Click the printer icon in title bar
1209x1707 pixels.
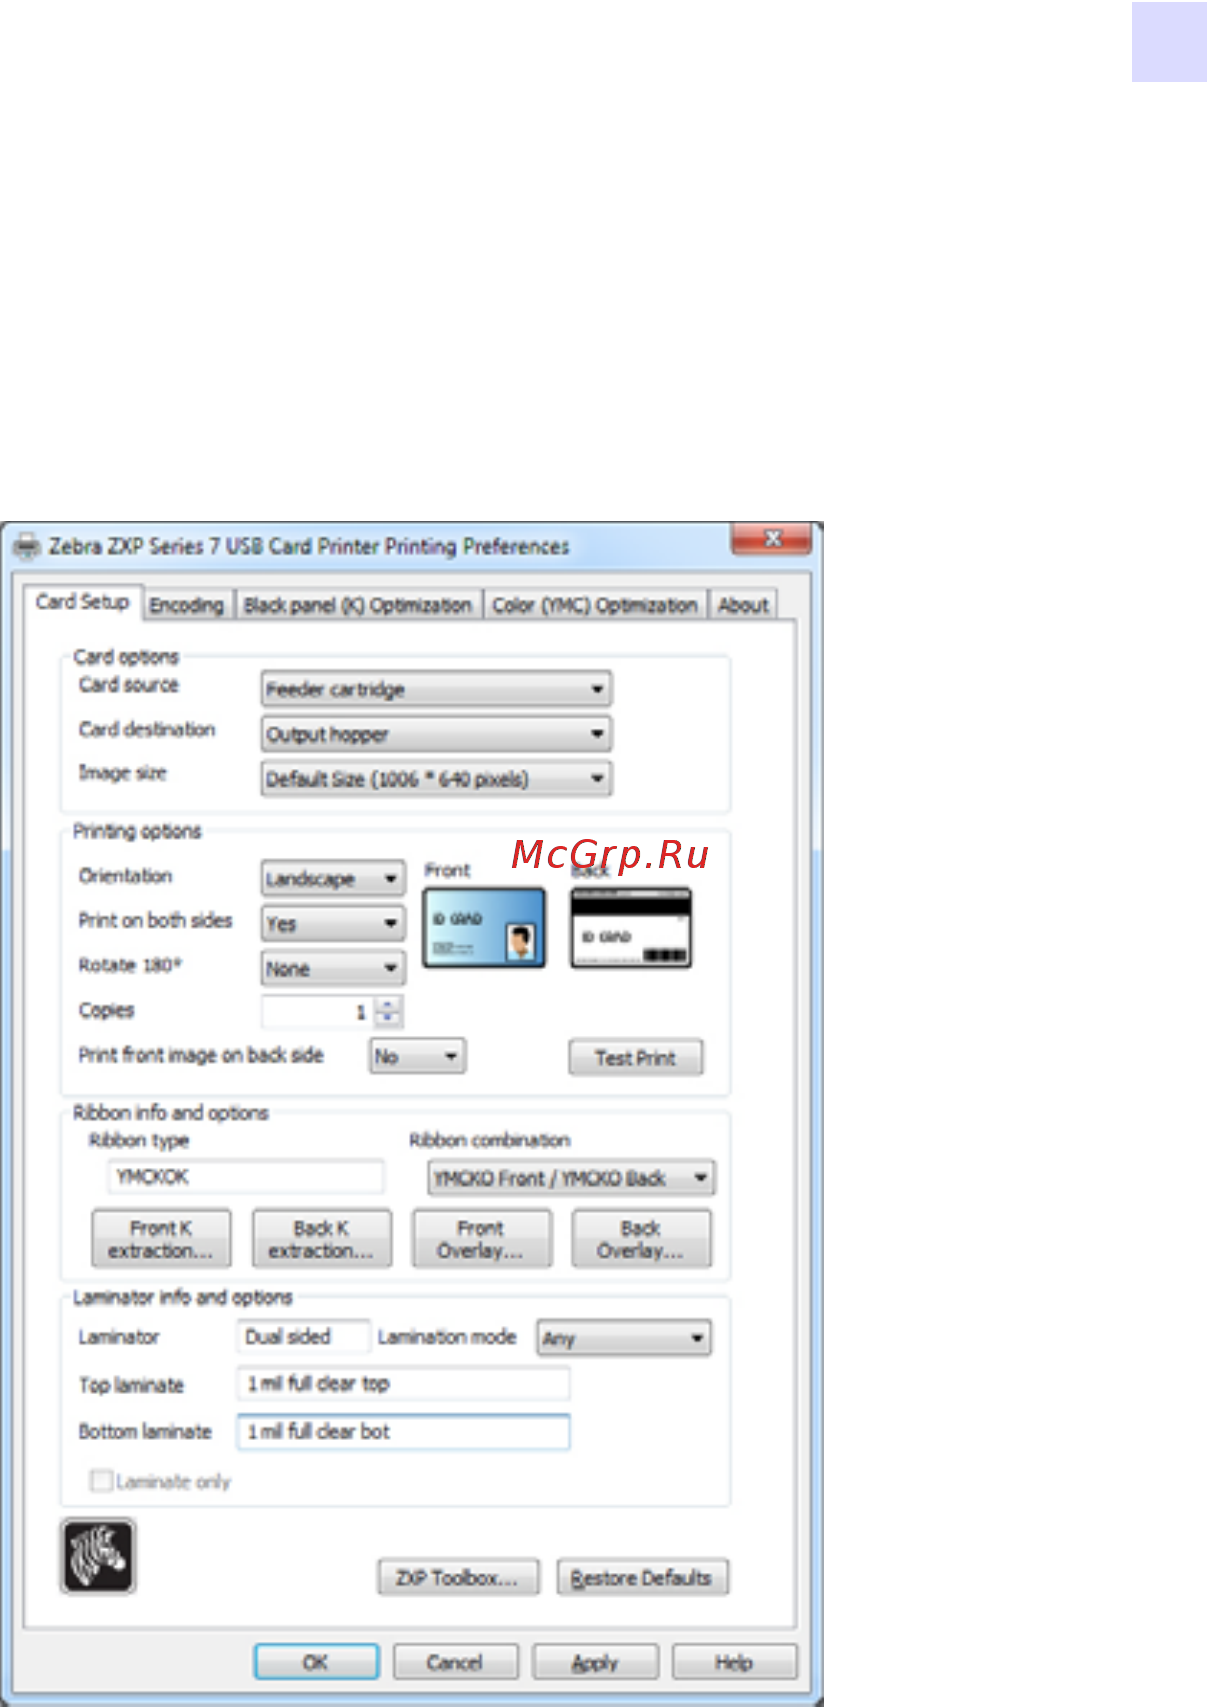[x=27, y=547]
